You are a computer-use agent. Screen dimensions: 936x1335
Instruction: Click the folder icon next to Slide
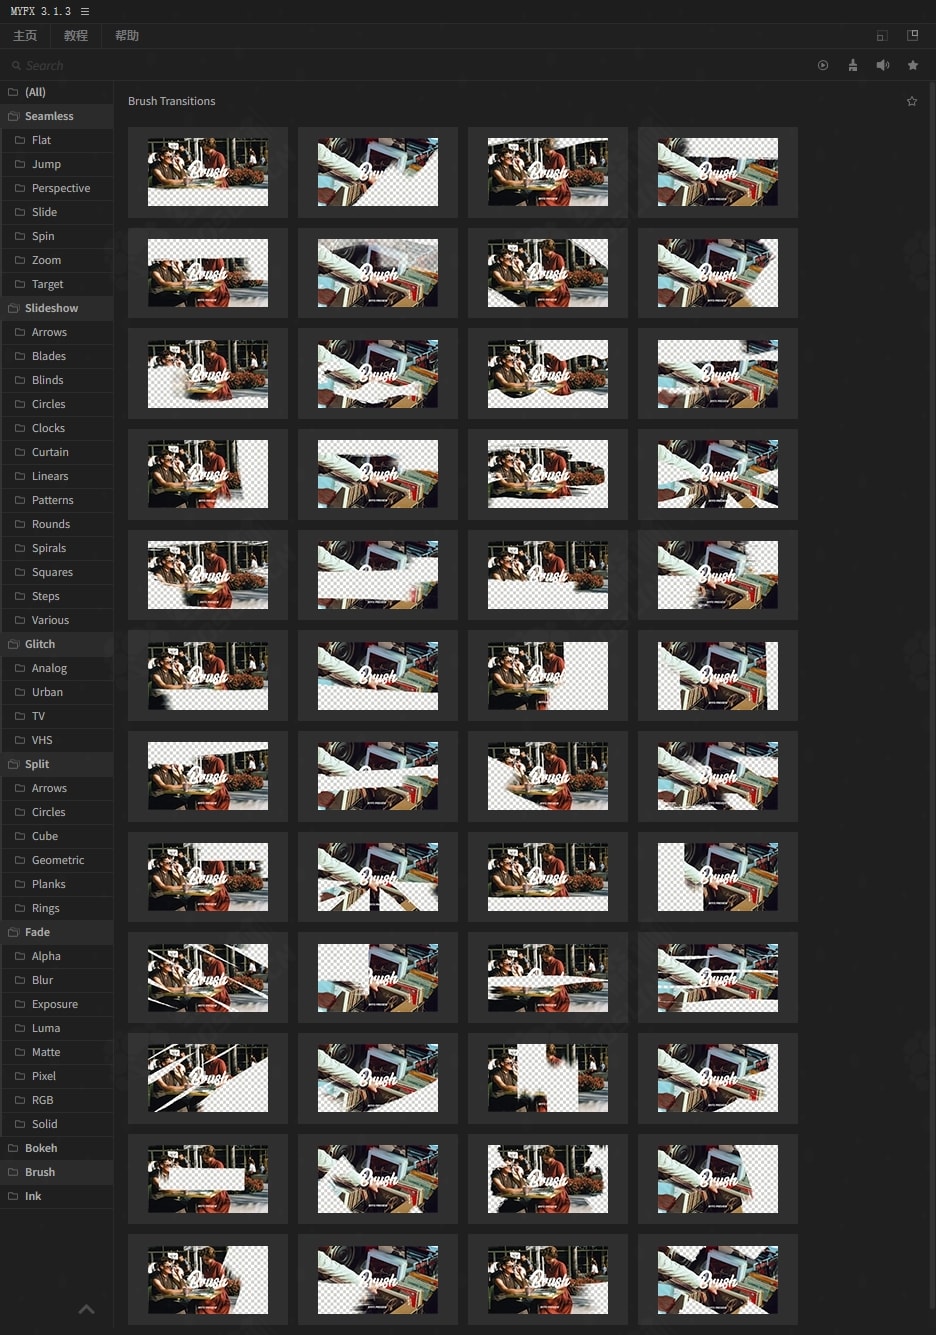(x=20, y=212)
